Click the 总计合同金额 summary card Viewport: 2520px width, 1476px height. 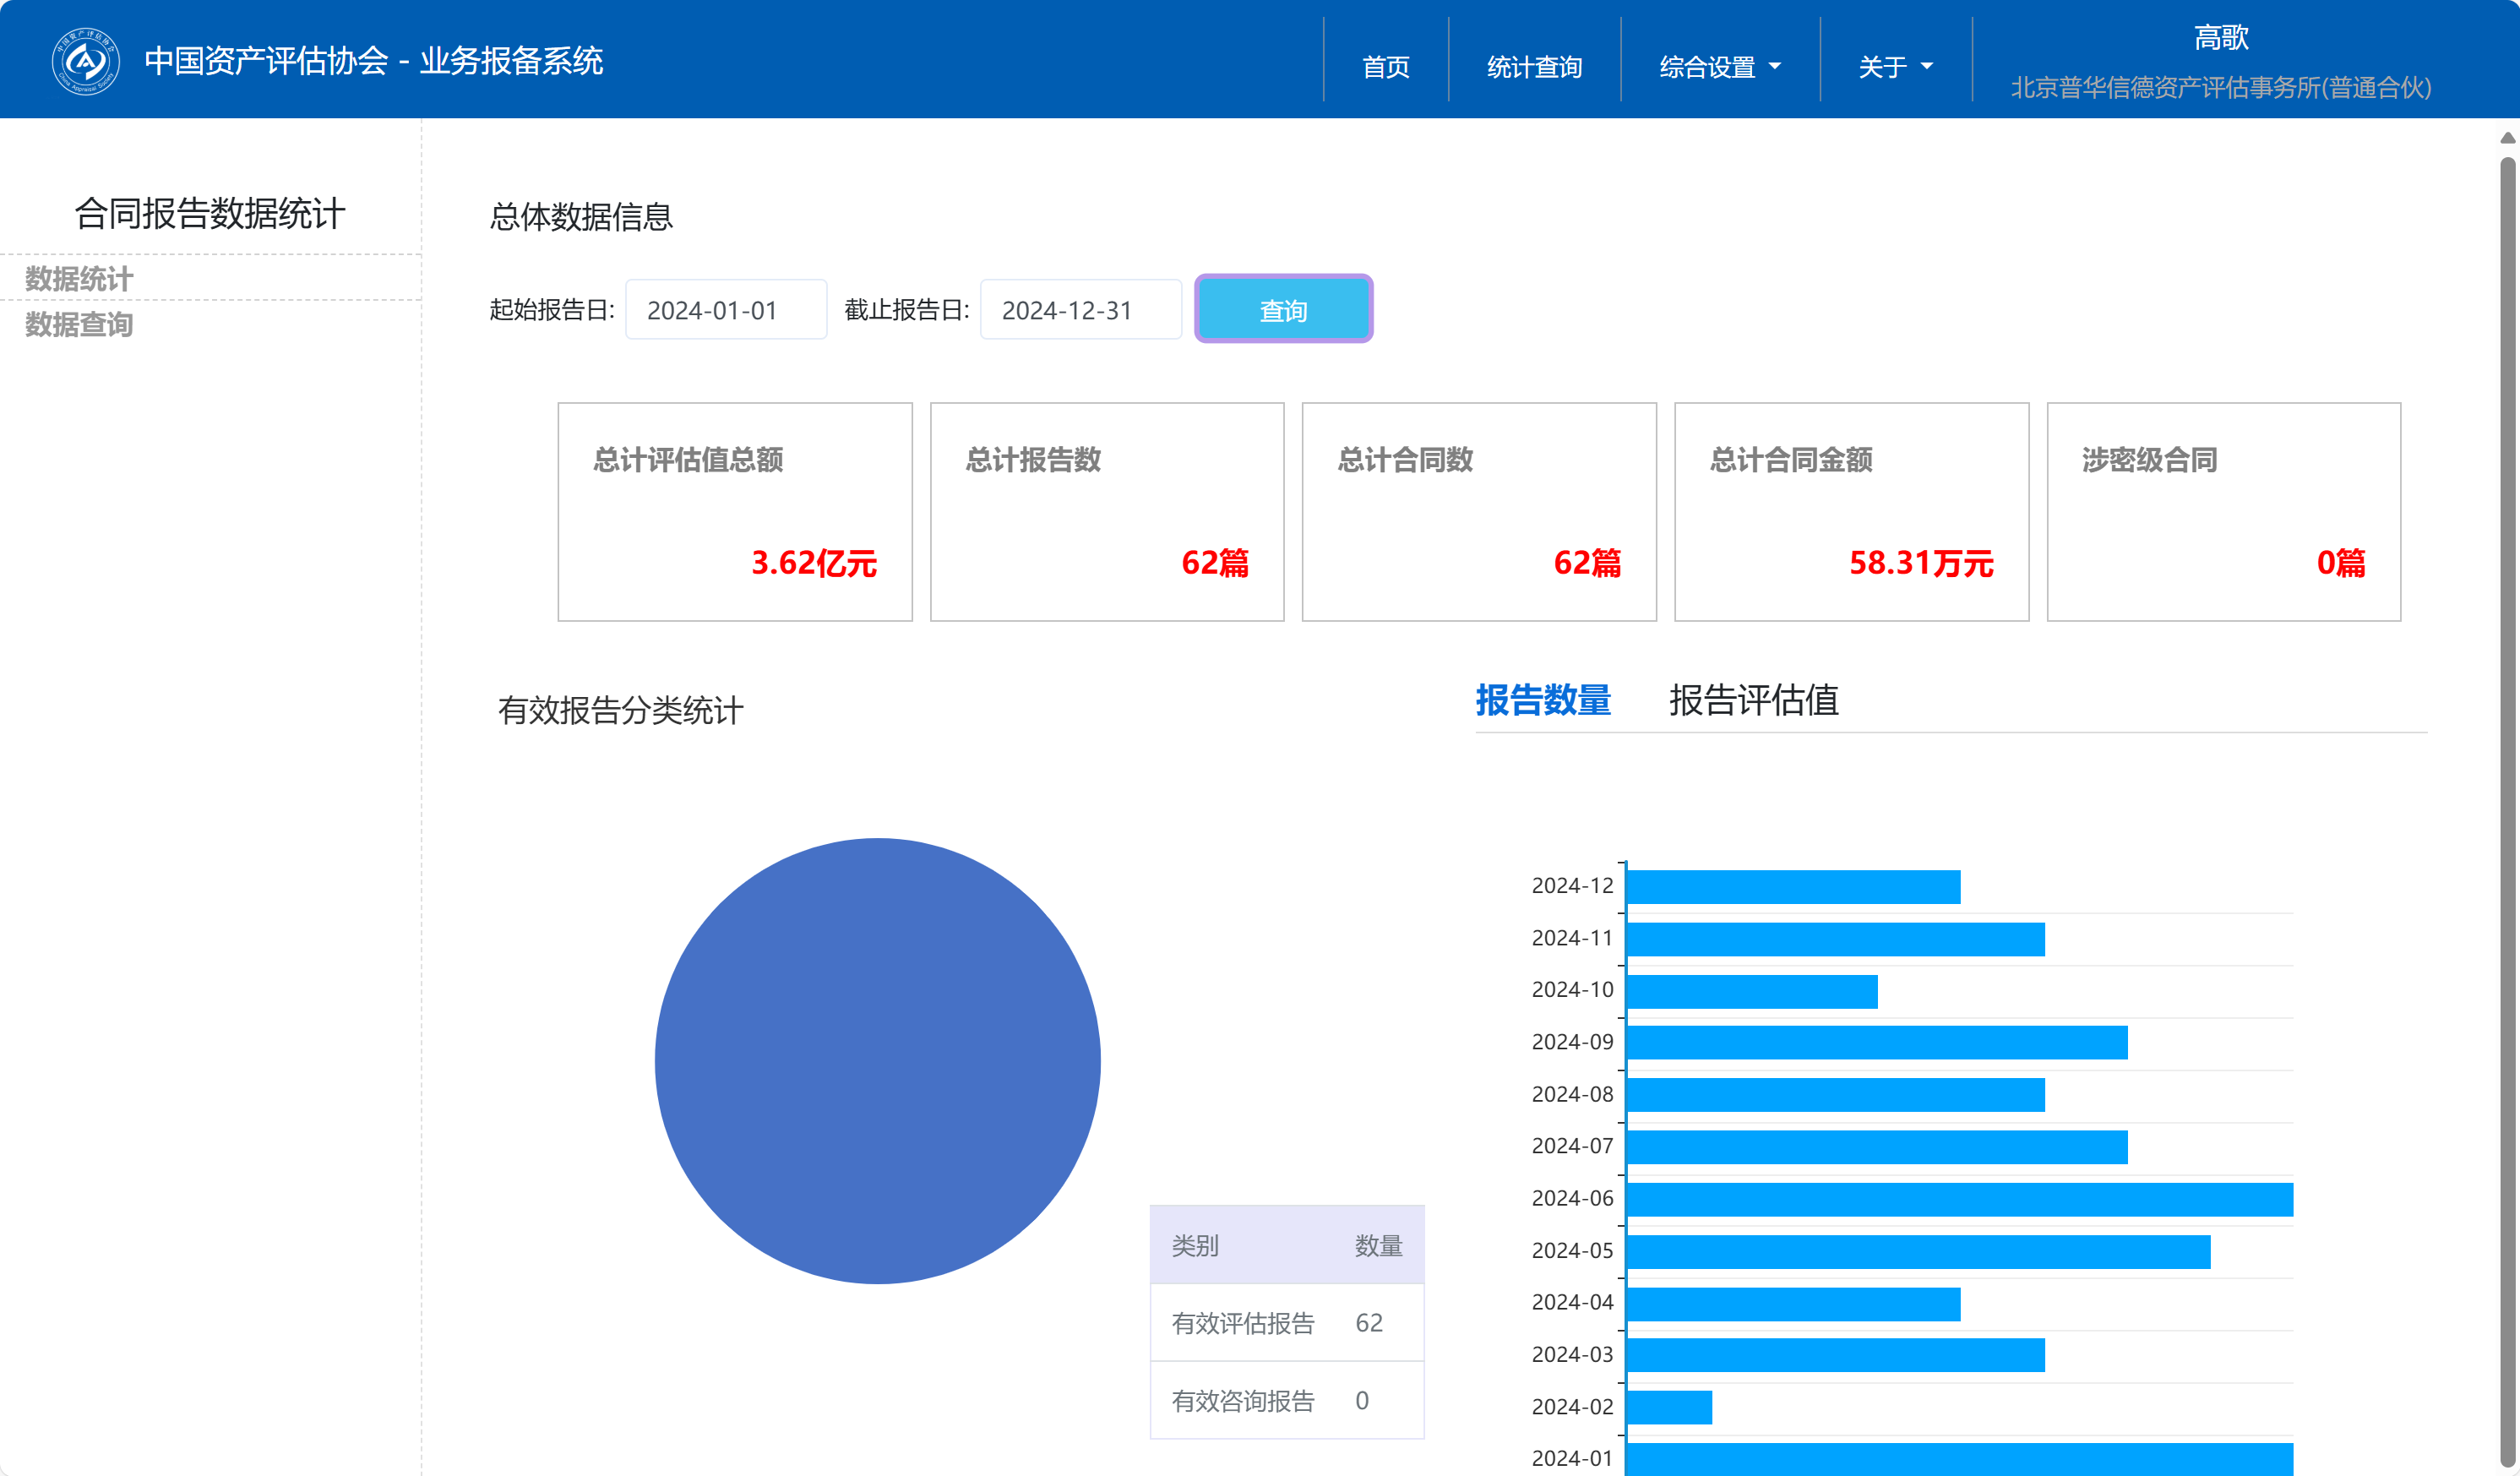point(1851,512)
